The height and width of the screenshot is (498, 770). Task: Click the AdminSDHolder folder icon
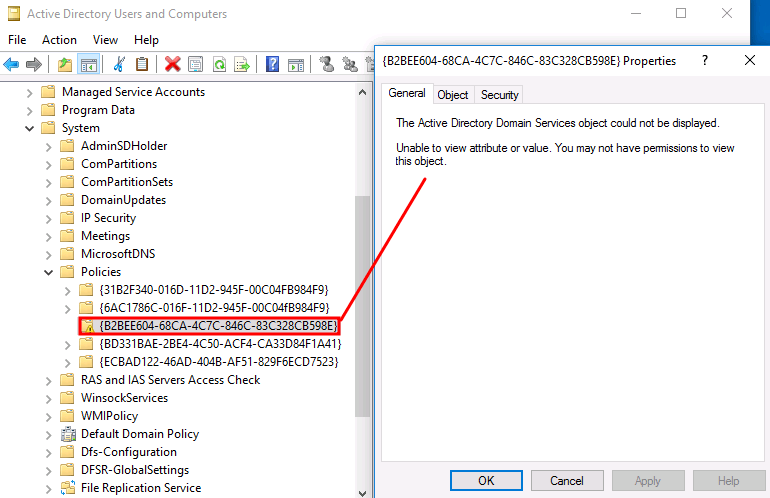click(x=67, y=146)
